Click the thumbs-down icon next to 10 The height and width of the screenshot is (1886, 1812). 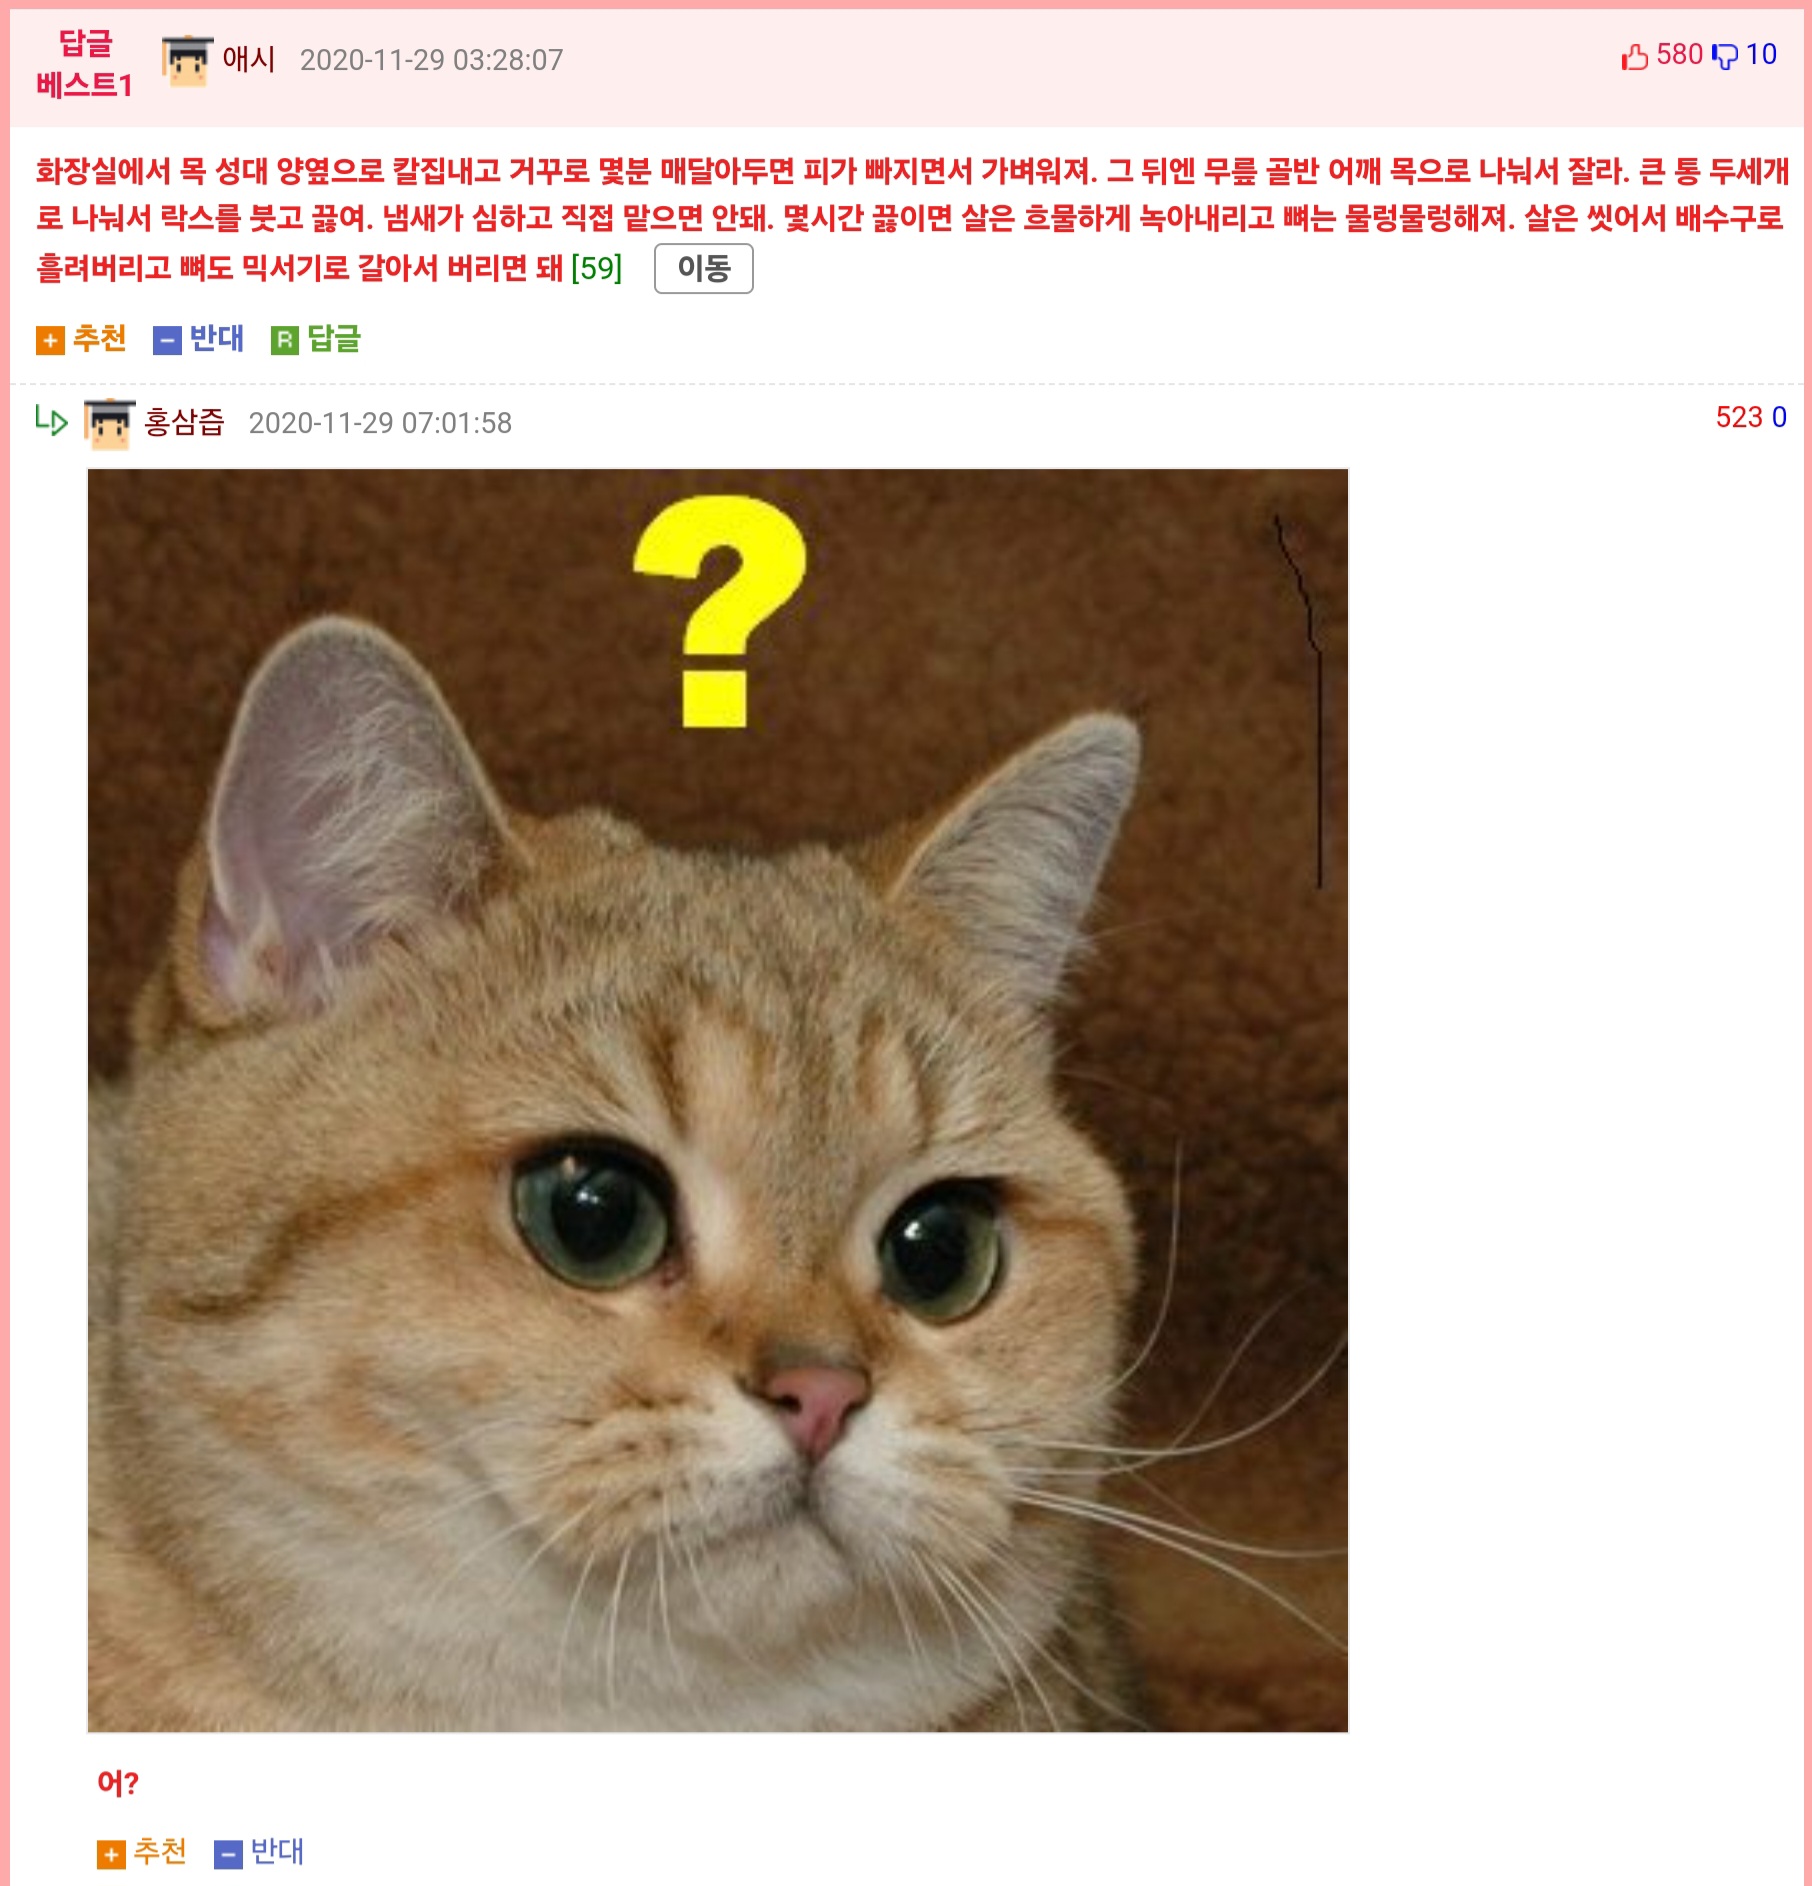[1725, 57]
